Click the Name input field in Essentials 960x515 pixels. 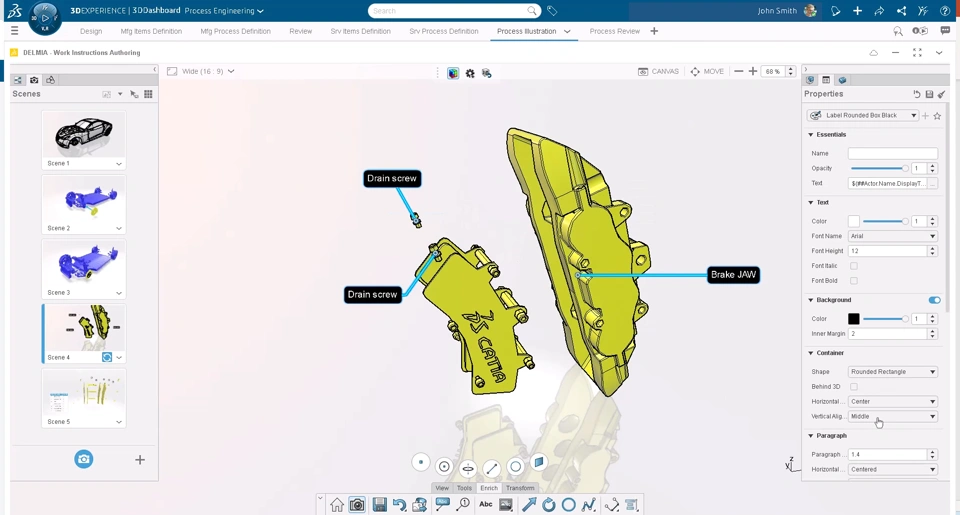[x=893, y=154]
